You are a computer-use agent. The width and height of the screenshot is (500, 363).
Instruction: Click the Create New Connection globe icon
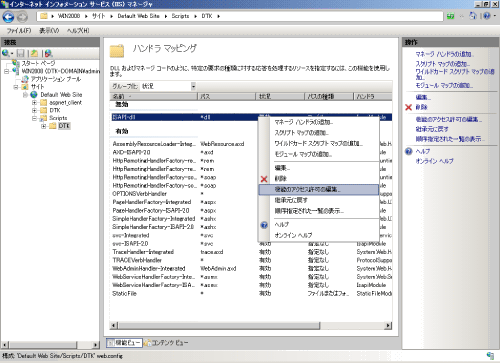pos(6,53)
